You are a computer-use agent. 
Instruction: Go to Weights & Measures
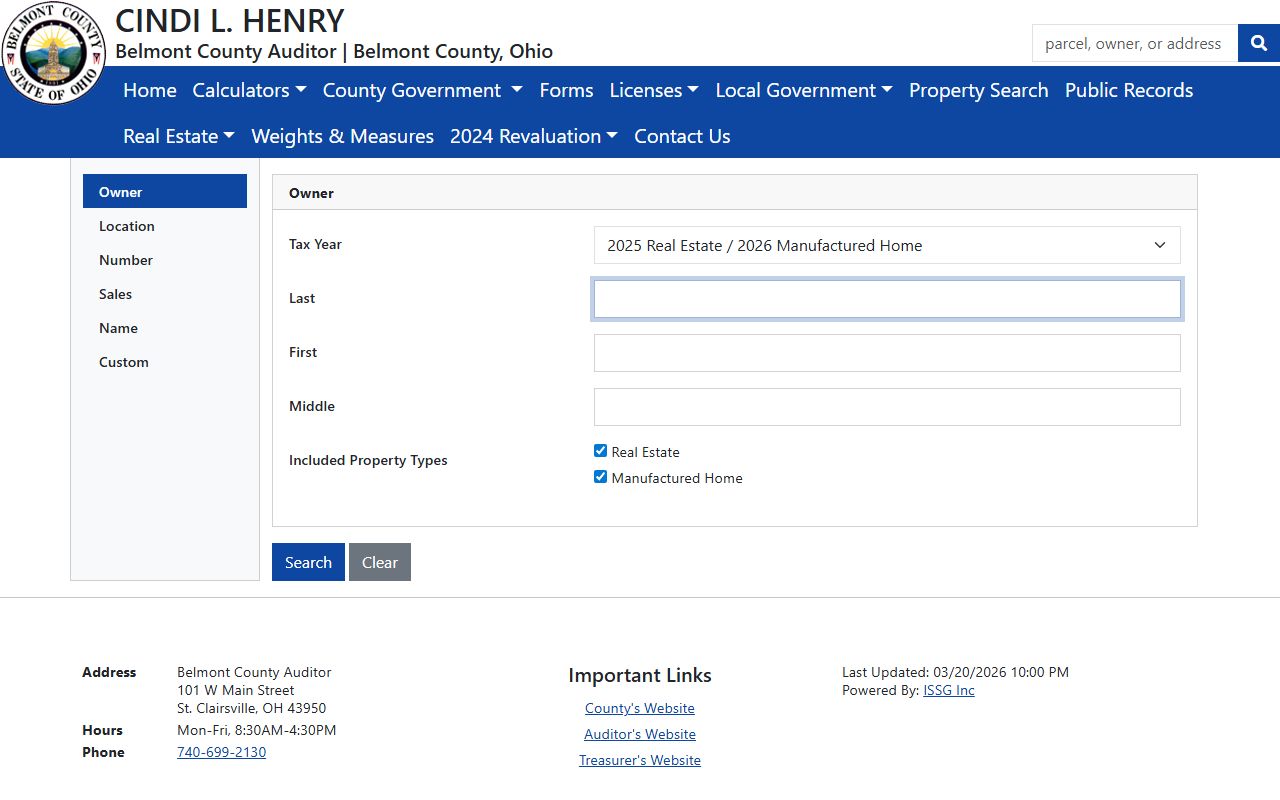pyautogui.click(x=343, y=136)
